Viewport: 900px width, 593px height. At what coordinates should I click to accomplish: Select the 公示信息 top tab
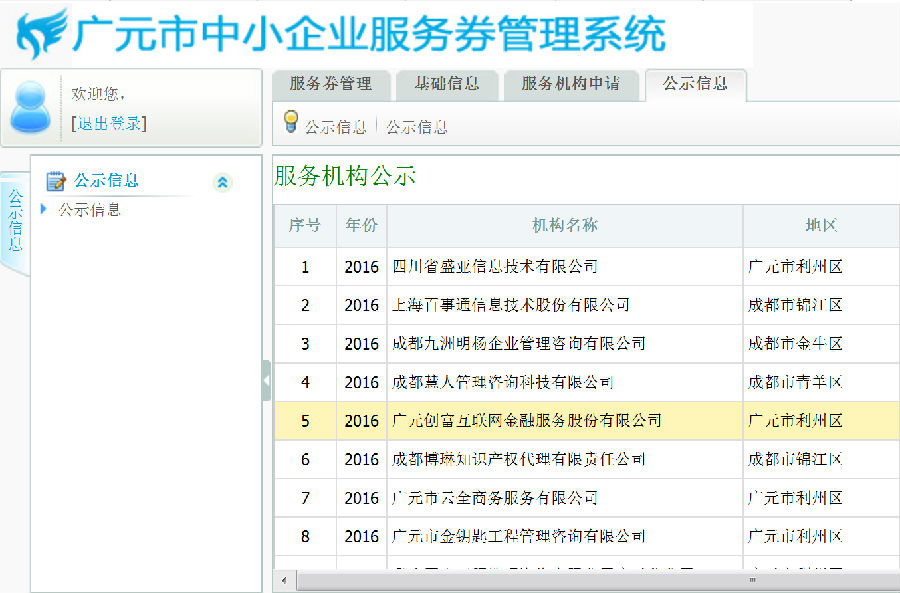695,84
